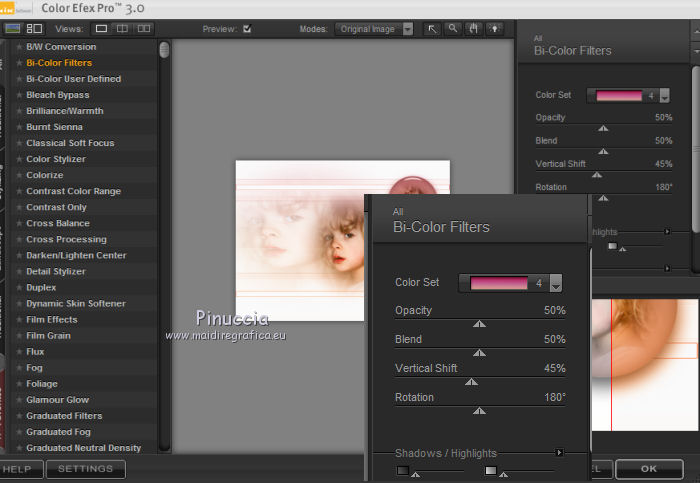Open Classical Soft Focus filter
700x483 pixels.
pos(70,143)
